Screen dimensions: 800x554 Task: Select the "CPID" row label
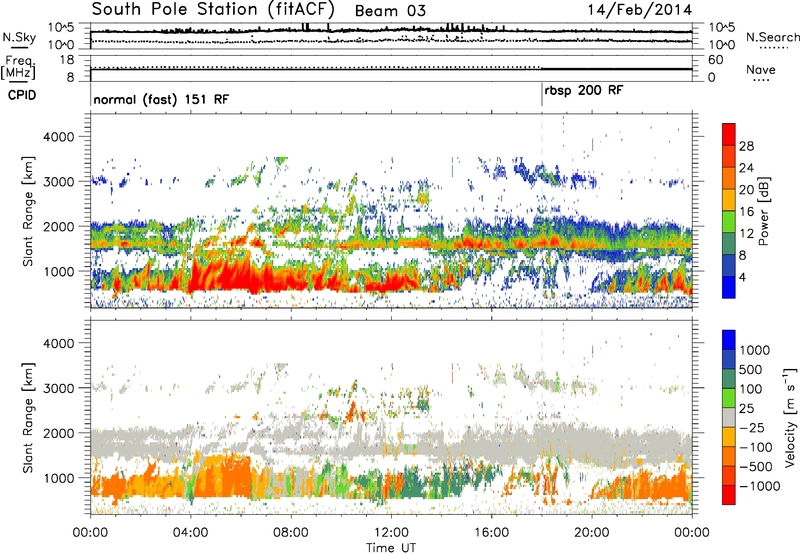(22, 95)
